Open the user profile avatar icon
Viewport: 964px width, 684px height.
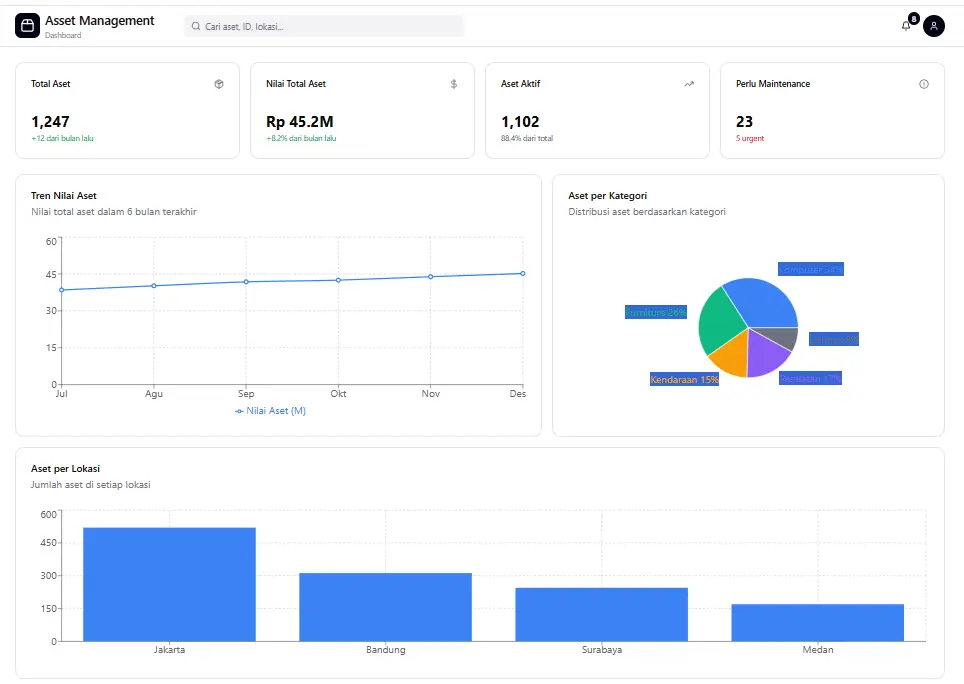pyautogui.click(x=933, y=26)
